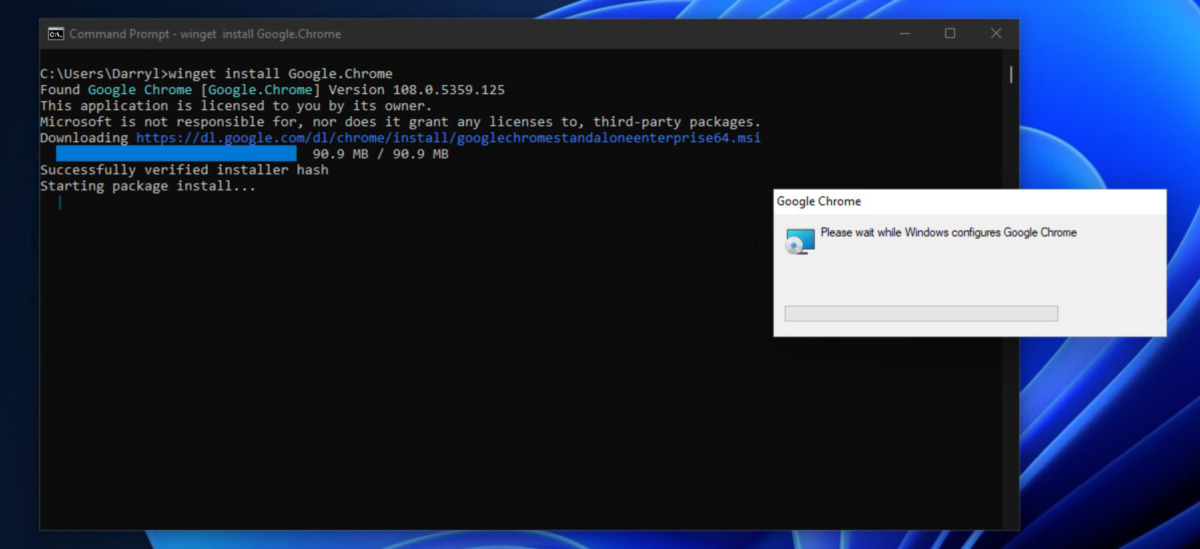
Task: Click the Chrome installer dialog progress bar
Action: [921, 314]
